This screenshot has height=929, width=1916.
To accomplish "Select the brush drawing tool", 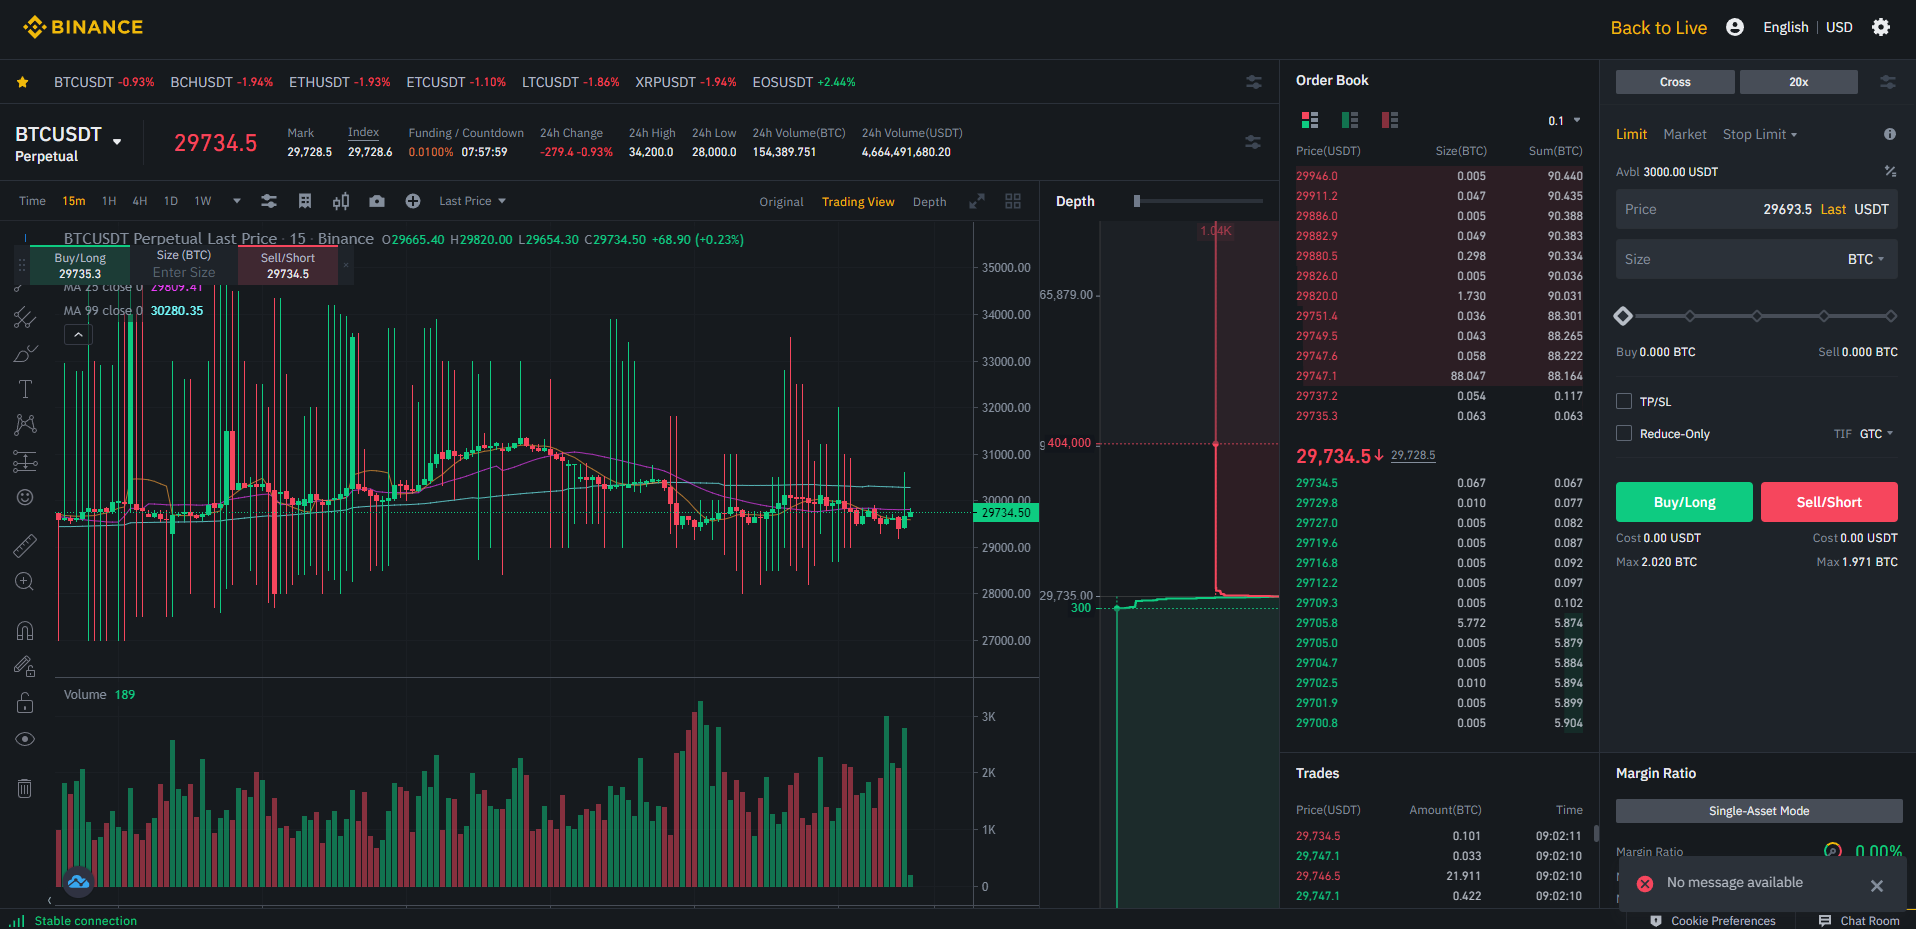I will [x=25, y=354].
